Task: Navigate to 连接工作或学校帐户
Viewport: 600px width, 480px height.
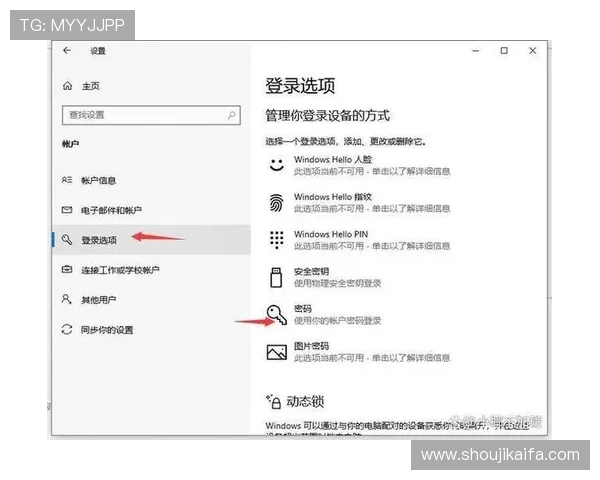Action: 120,270
